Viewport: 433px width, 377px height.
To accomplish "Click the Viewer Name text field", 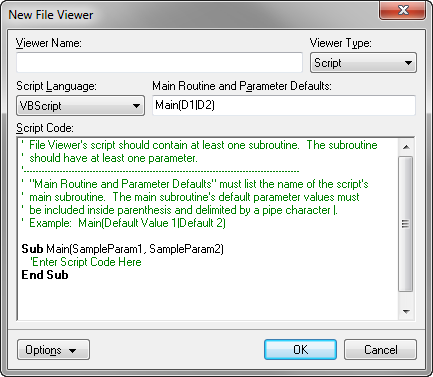I will coord(159,62).
